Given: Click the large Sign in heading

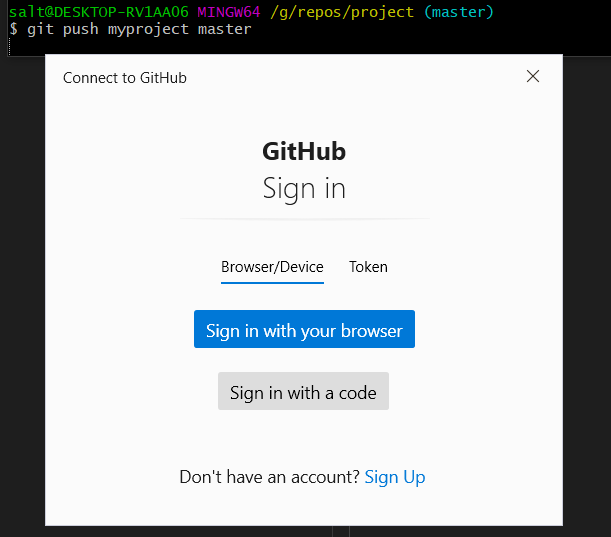Looking at the screenshot, I should pos(304,189).
